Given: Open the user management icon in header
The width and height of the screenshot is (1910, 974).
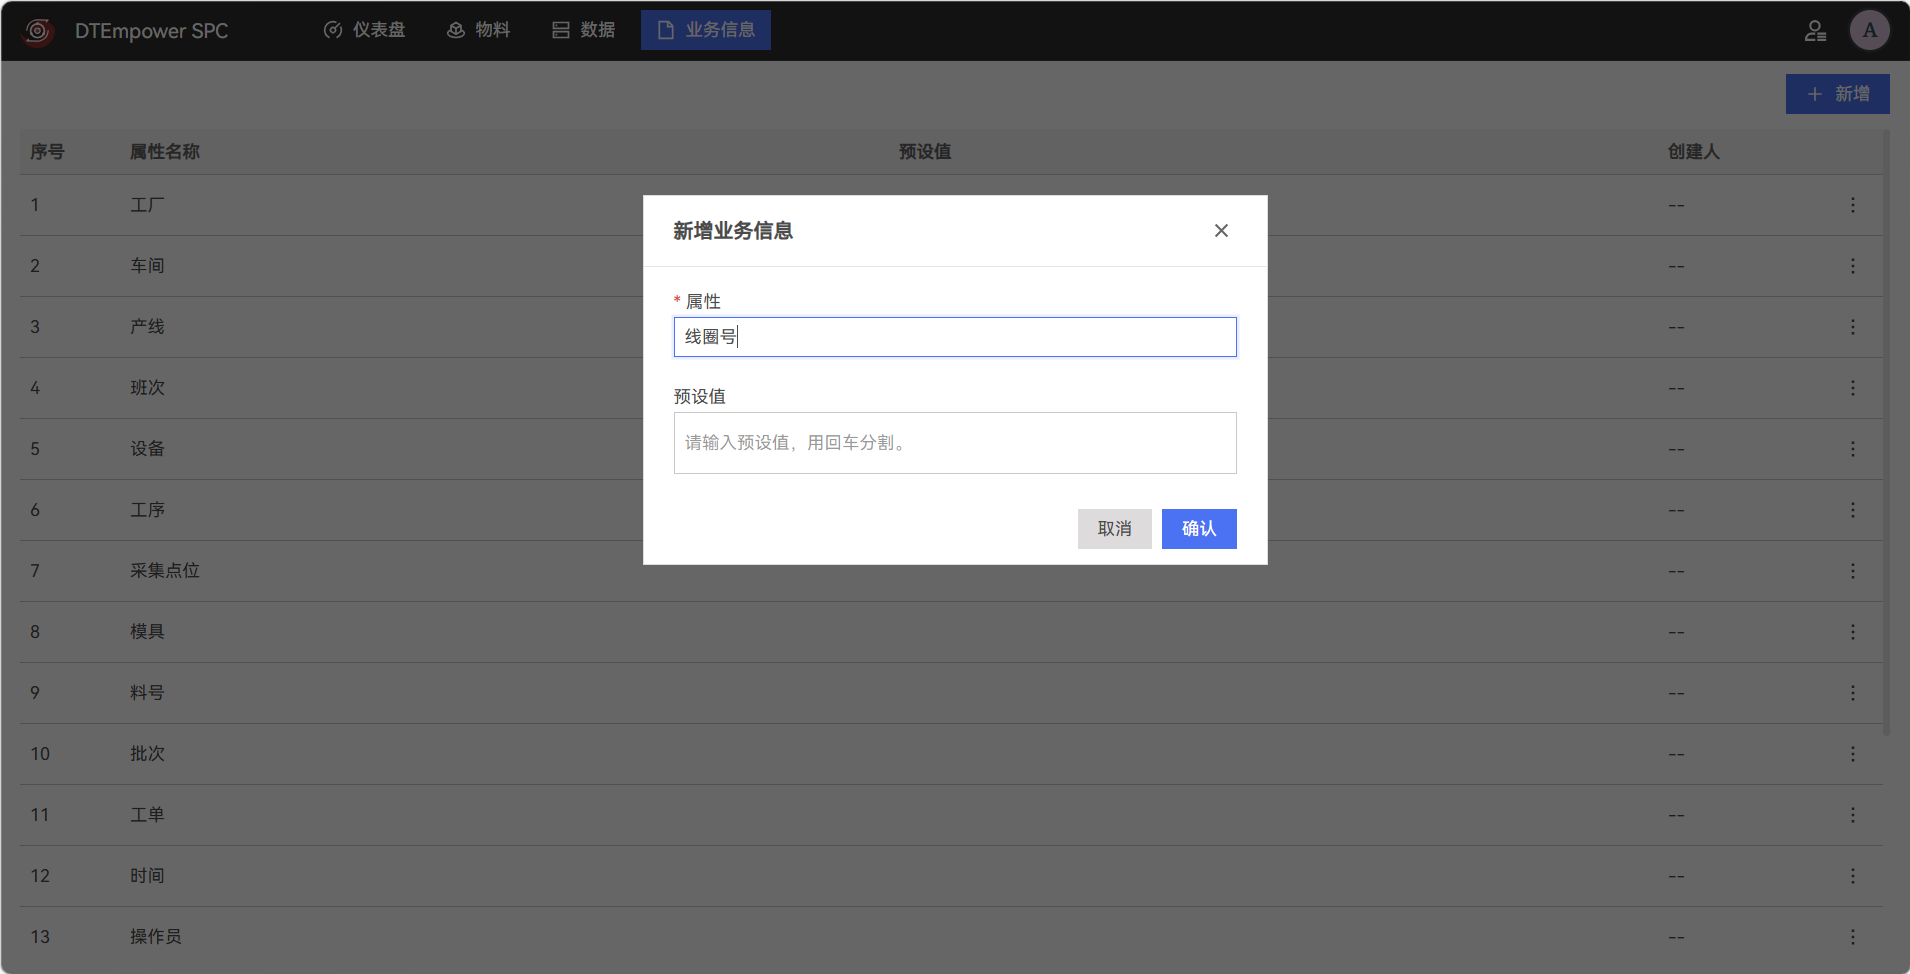Looking at the screenshot, I should (1815, 31).
